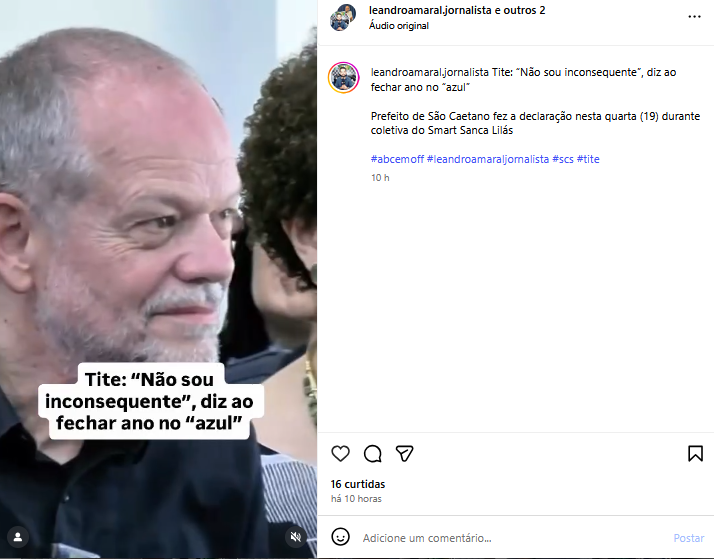Open the #abcemoff hashtag
714x559 pixels.
coord(397,159)
